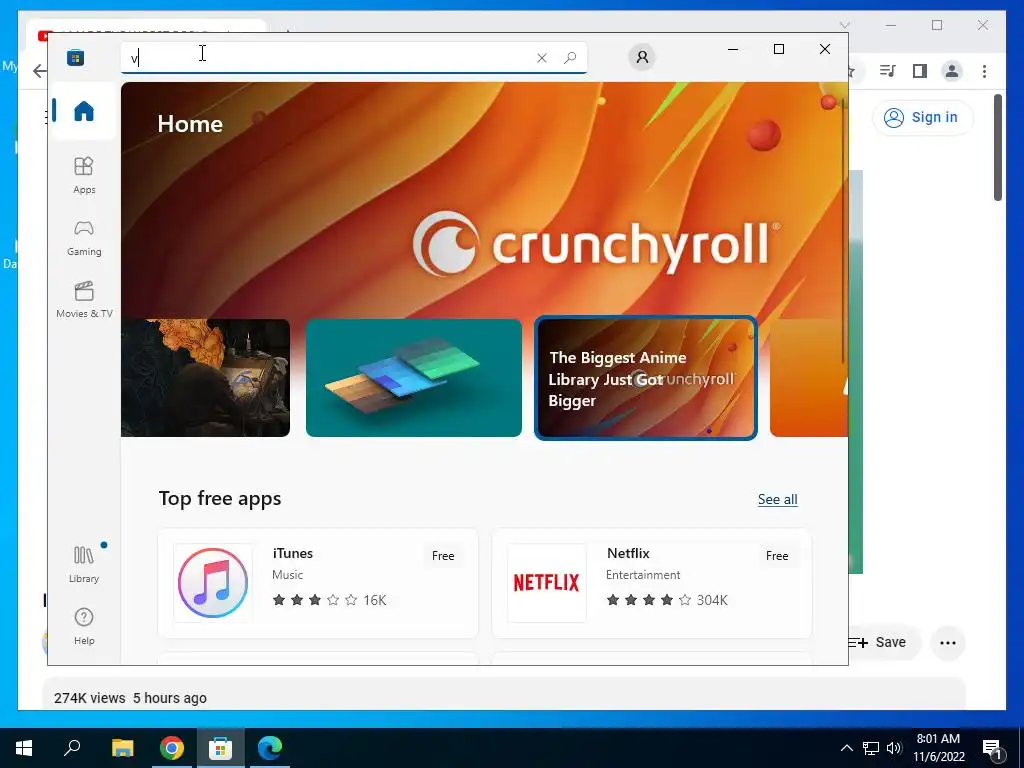Viewport: 1024px width, 768px height.
Task: Expand the Chrome tab search chevron
Action: tap(844, 25)
